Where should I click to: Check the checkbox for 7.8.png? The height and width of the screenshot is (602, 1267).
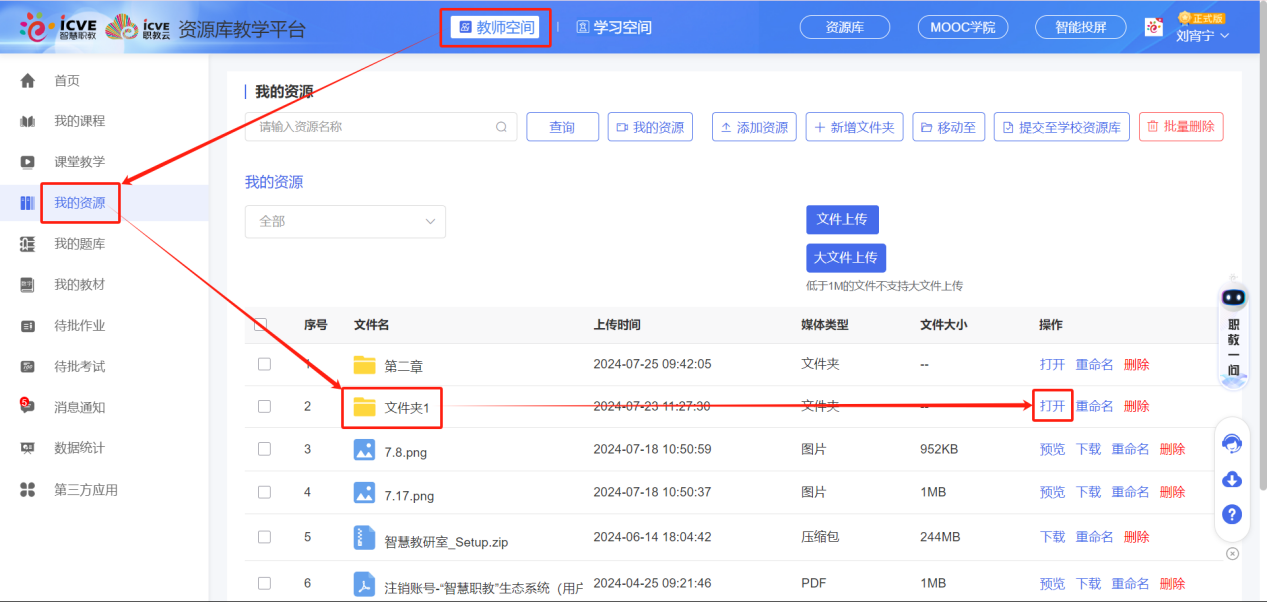tap(263, 449)
